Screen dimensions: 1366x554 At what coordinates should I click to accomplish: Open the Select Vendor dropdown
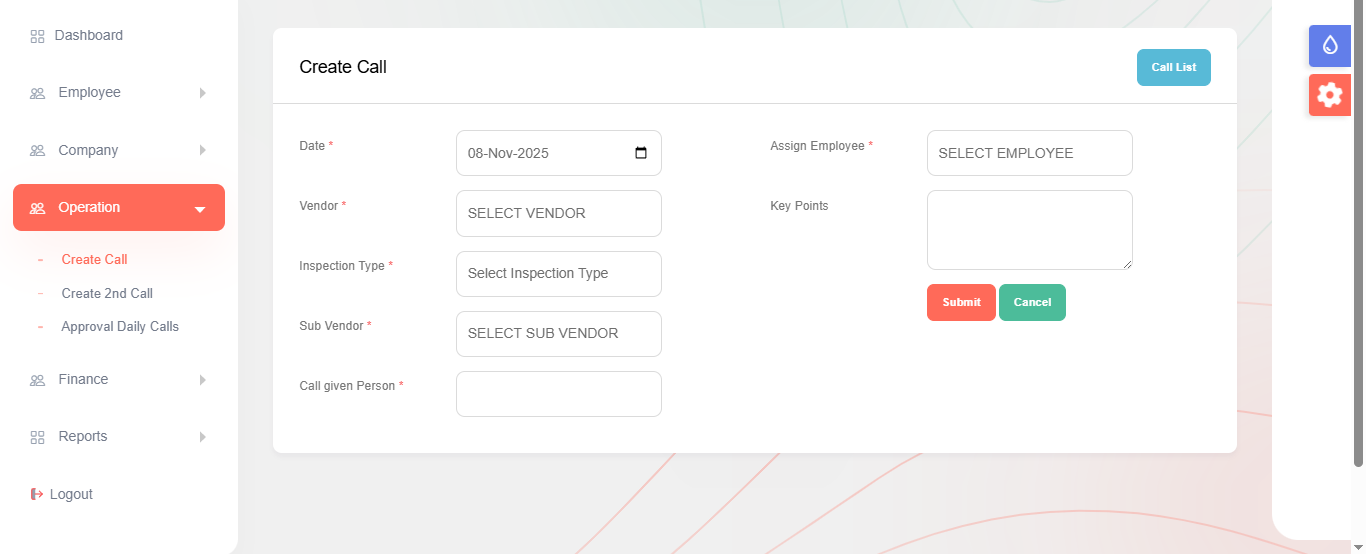(x=558, y=213)
